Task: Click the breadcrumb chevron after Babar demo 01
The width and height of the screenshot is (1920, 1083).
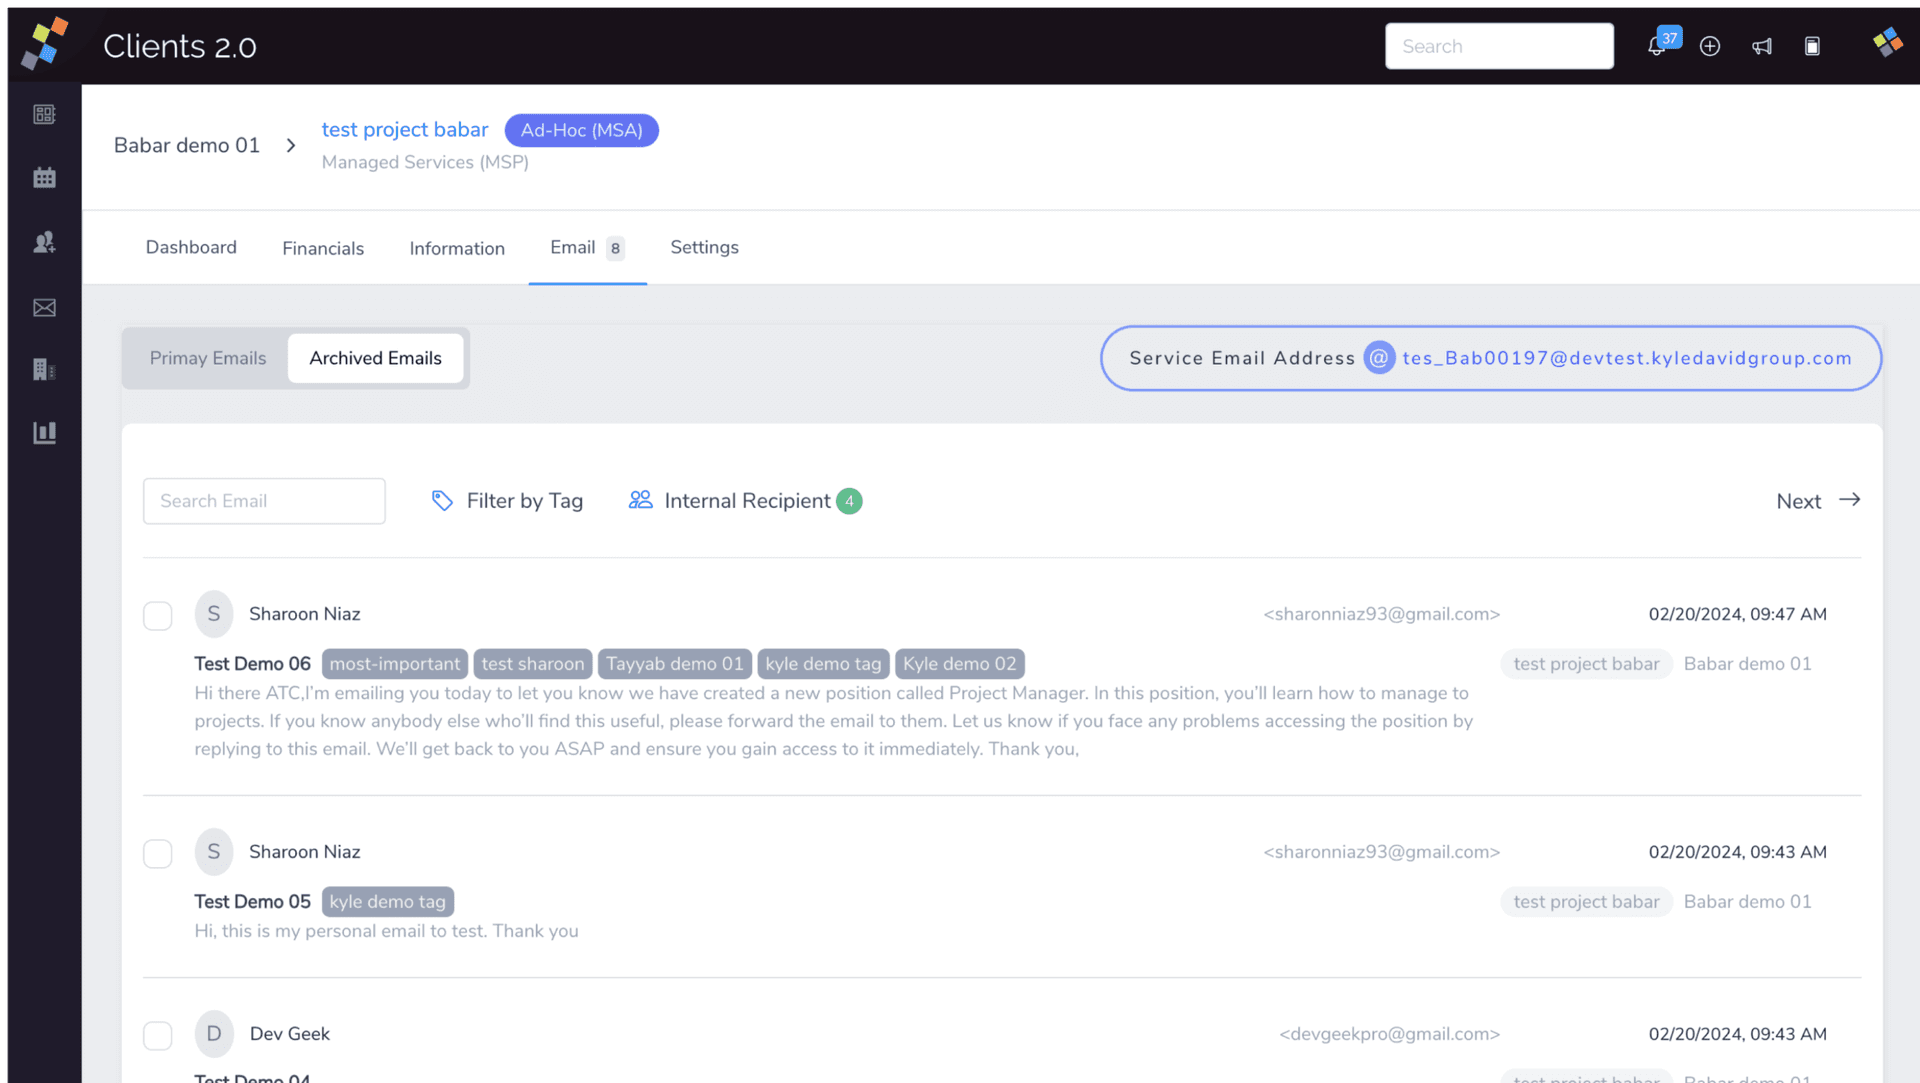Action: pos(291,146)
